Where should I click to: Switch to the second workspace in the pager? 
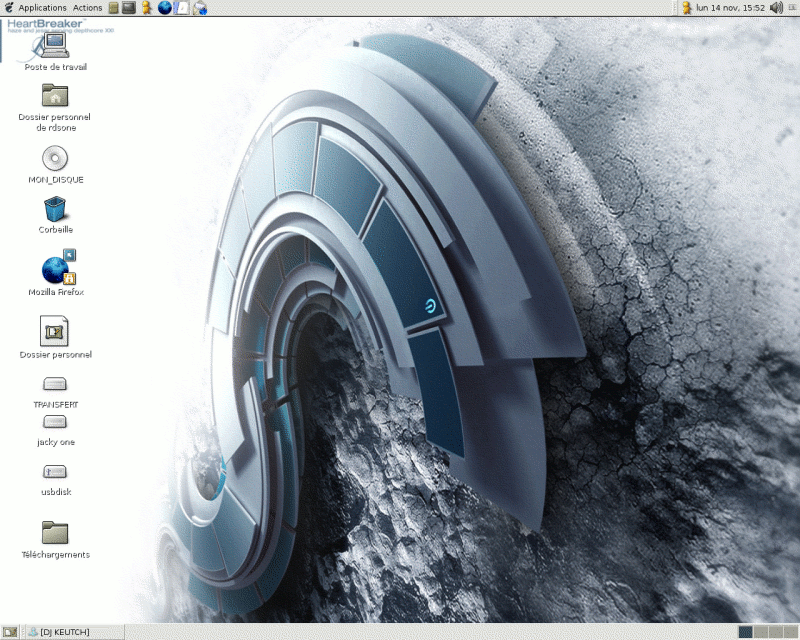(760, 632)
